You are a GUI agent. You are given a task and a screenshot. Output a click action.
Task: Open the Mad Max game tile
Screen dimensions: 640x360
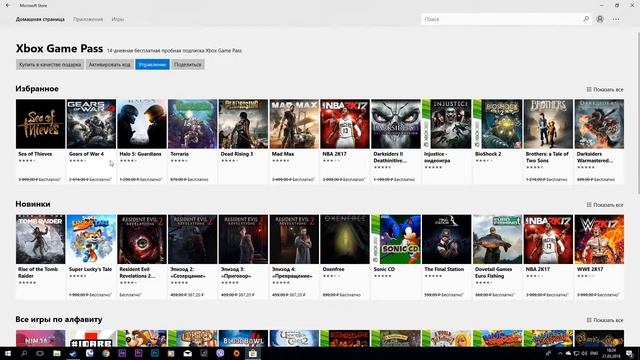pyautogui.click(x=294, y=141)
